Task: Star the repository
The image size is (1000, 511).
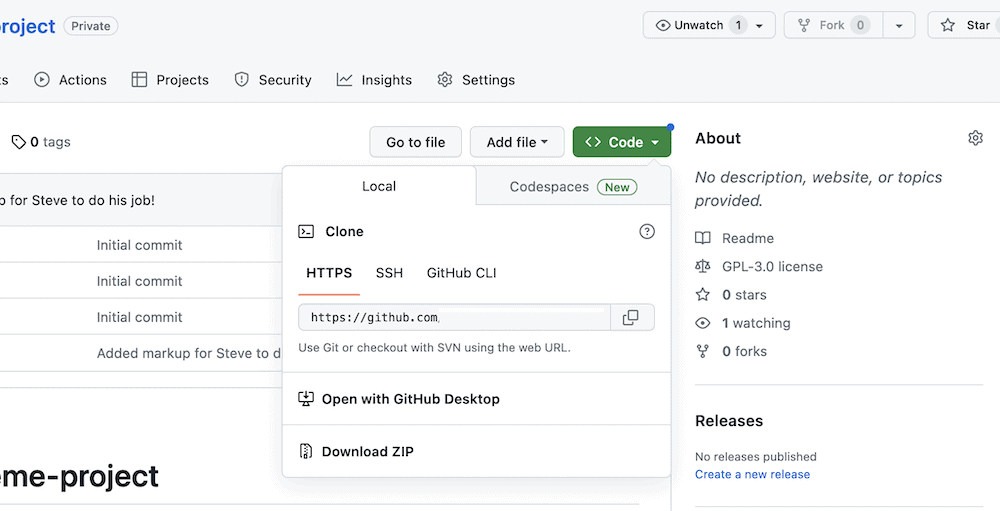Action: pyautogui.click(x=966, y=25)
